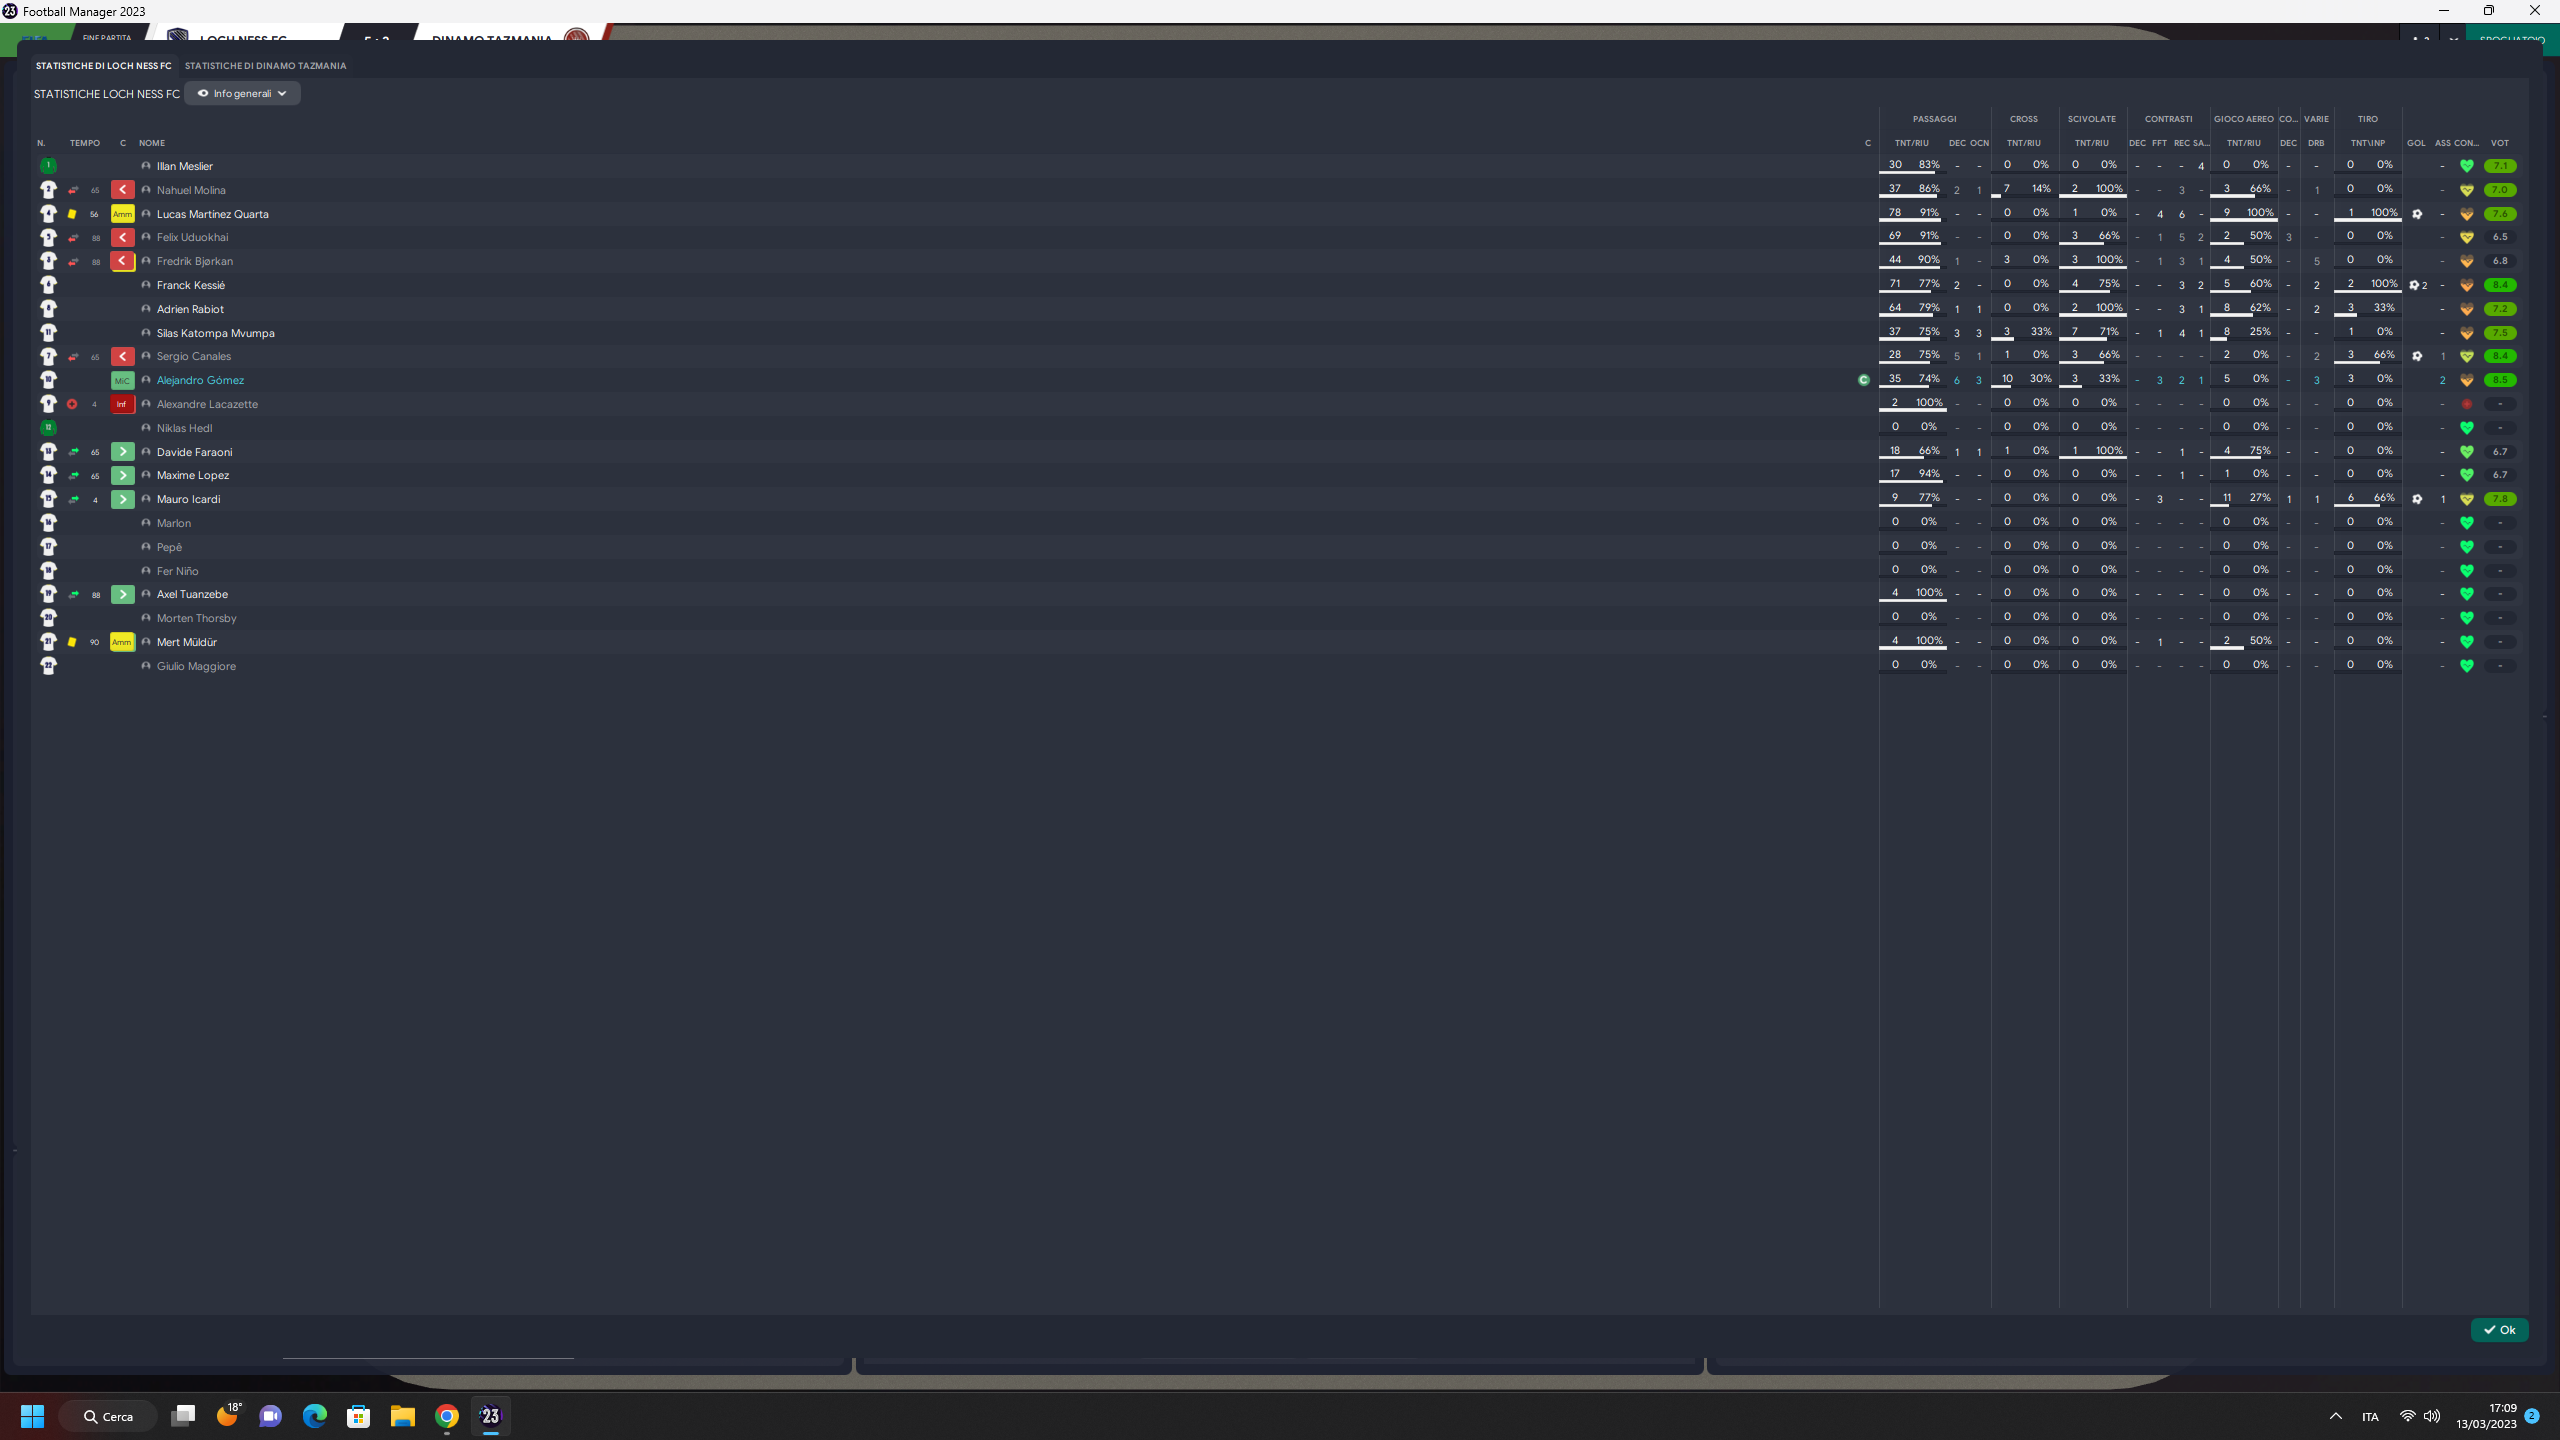Open Illan Meslier's player profile link
The height and width of the screenshot is (1440, 2560).
click(185, 166)
